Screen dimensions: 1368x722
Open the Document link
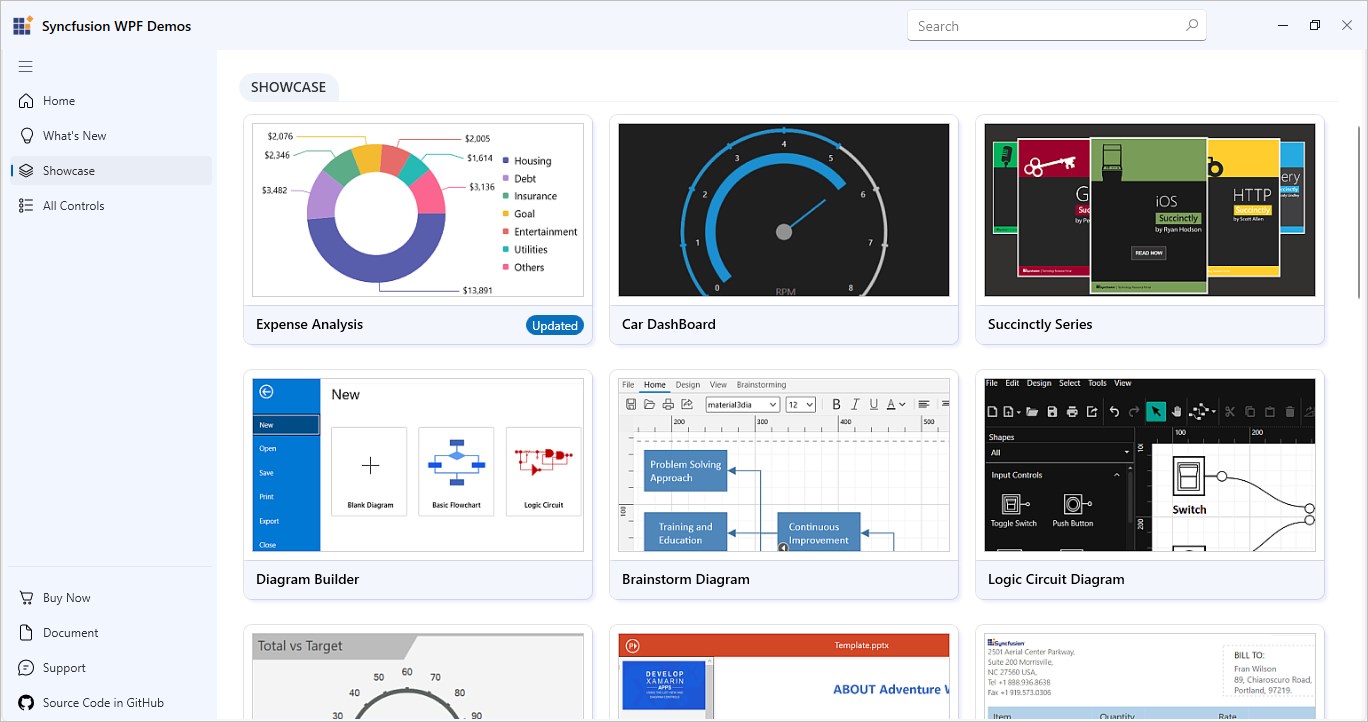pyautogui.click(x=71, y=633)
